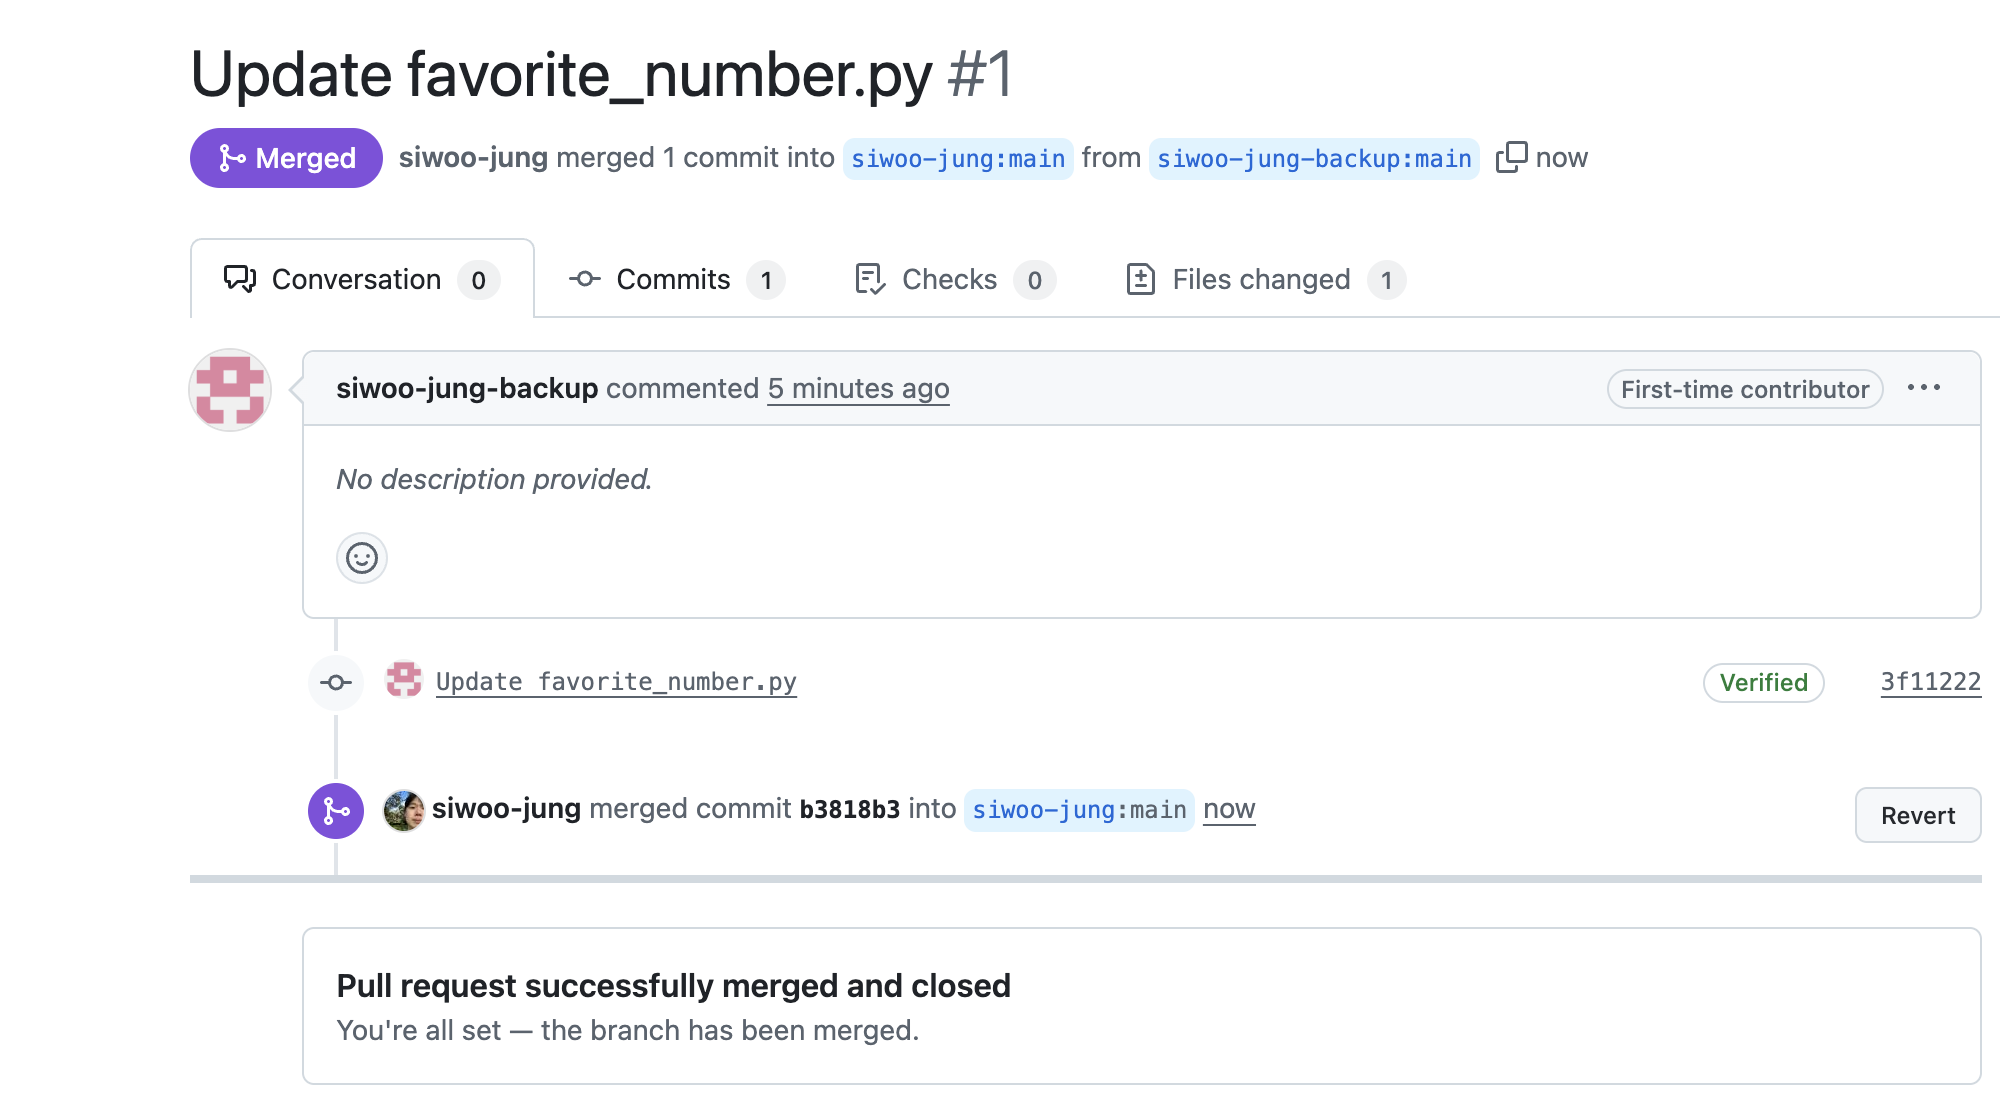The height and width of the screenshot is (1110, 2000).
Task: Click the 5 minutes ago timestamp
Action: tap(859, 388)
